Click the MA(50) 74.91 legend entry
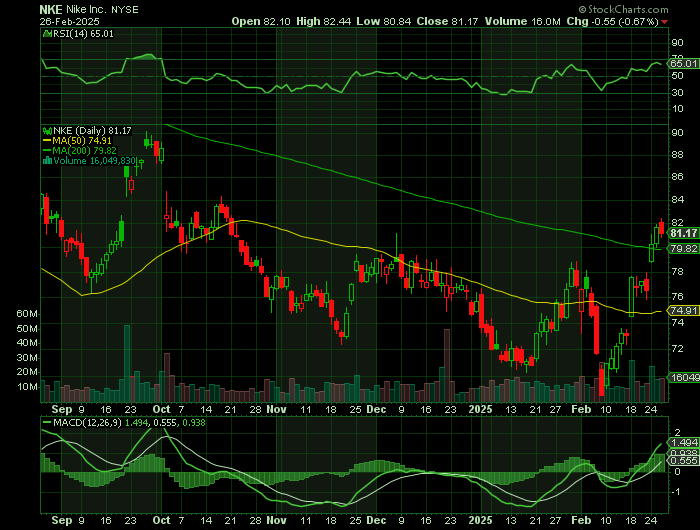Image resolution: width=700 pixels, height=530 pixels. [77, 141]
